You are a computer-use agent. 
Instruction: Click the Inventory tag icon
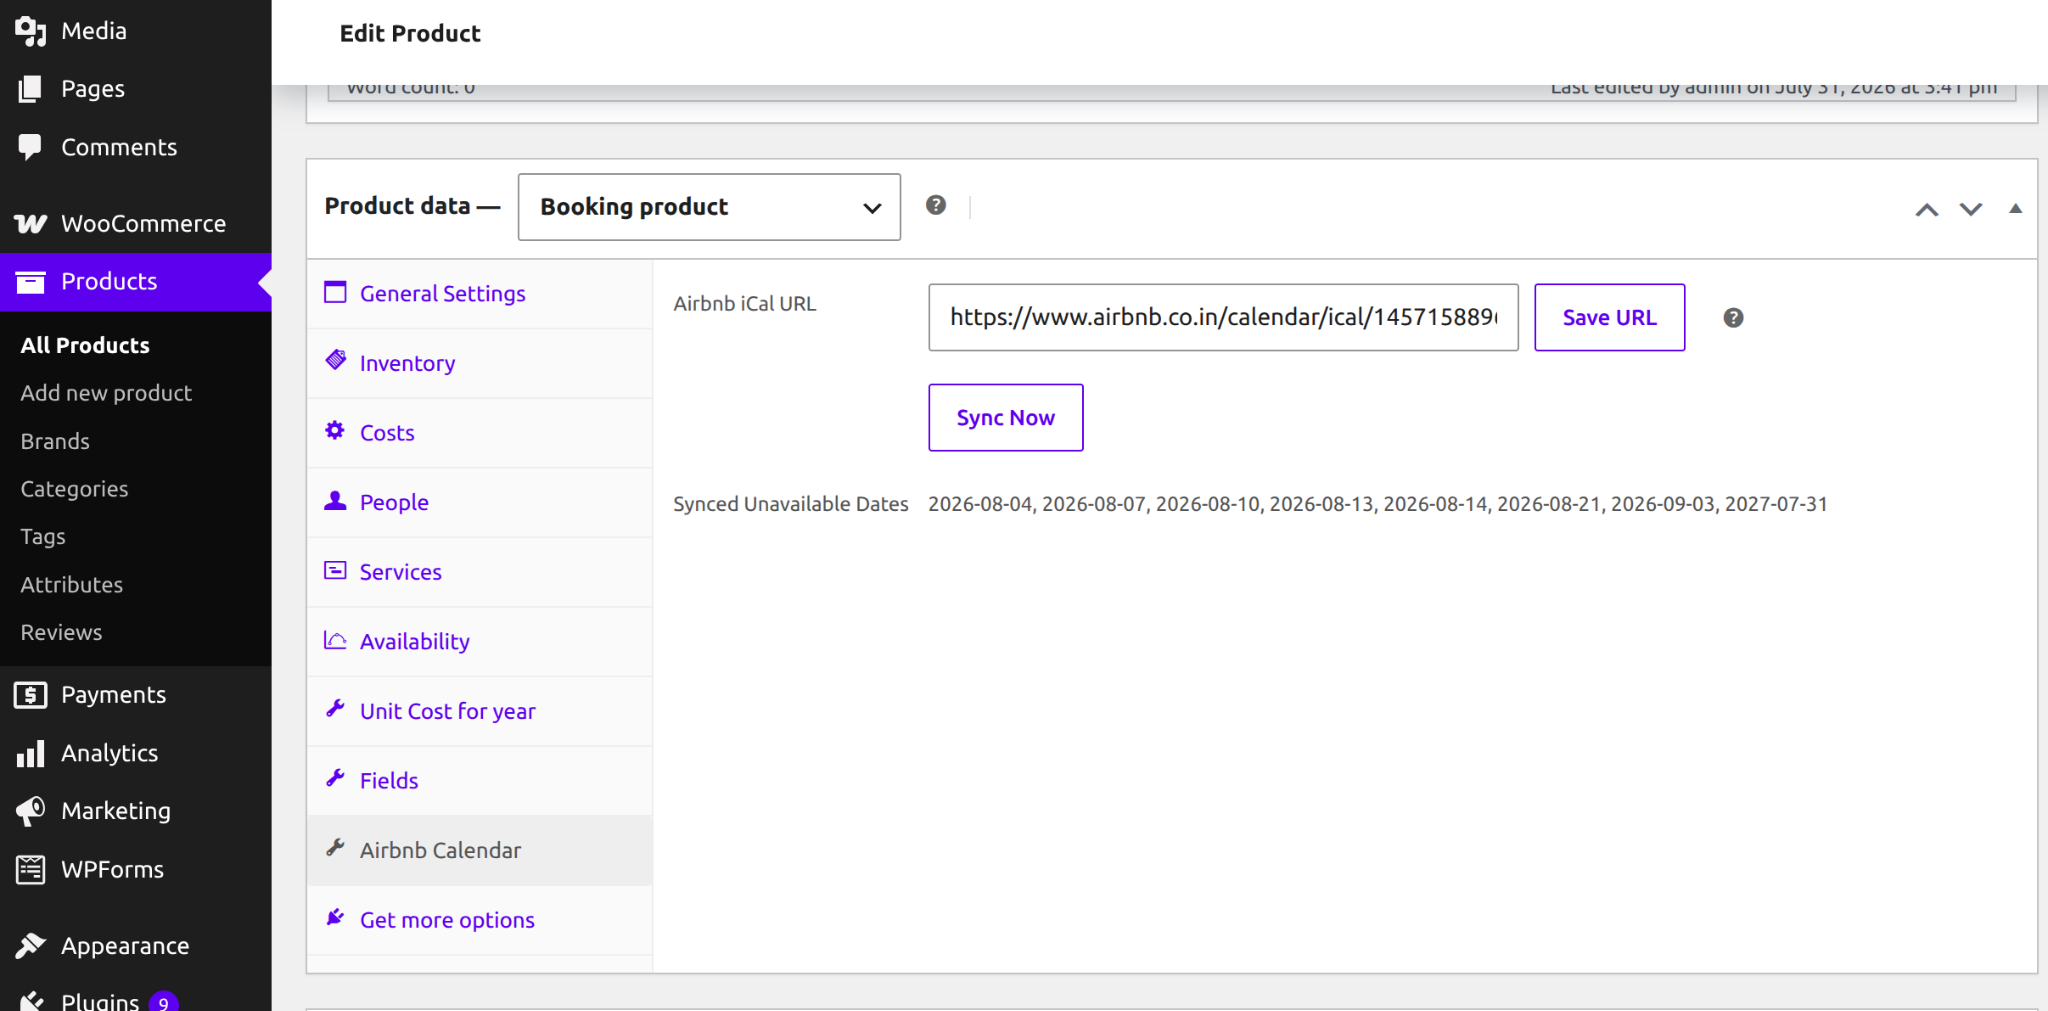335,360
